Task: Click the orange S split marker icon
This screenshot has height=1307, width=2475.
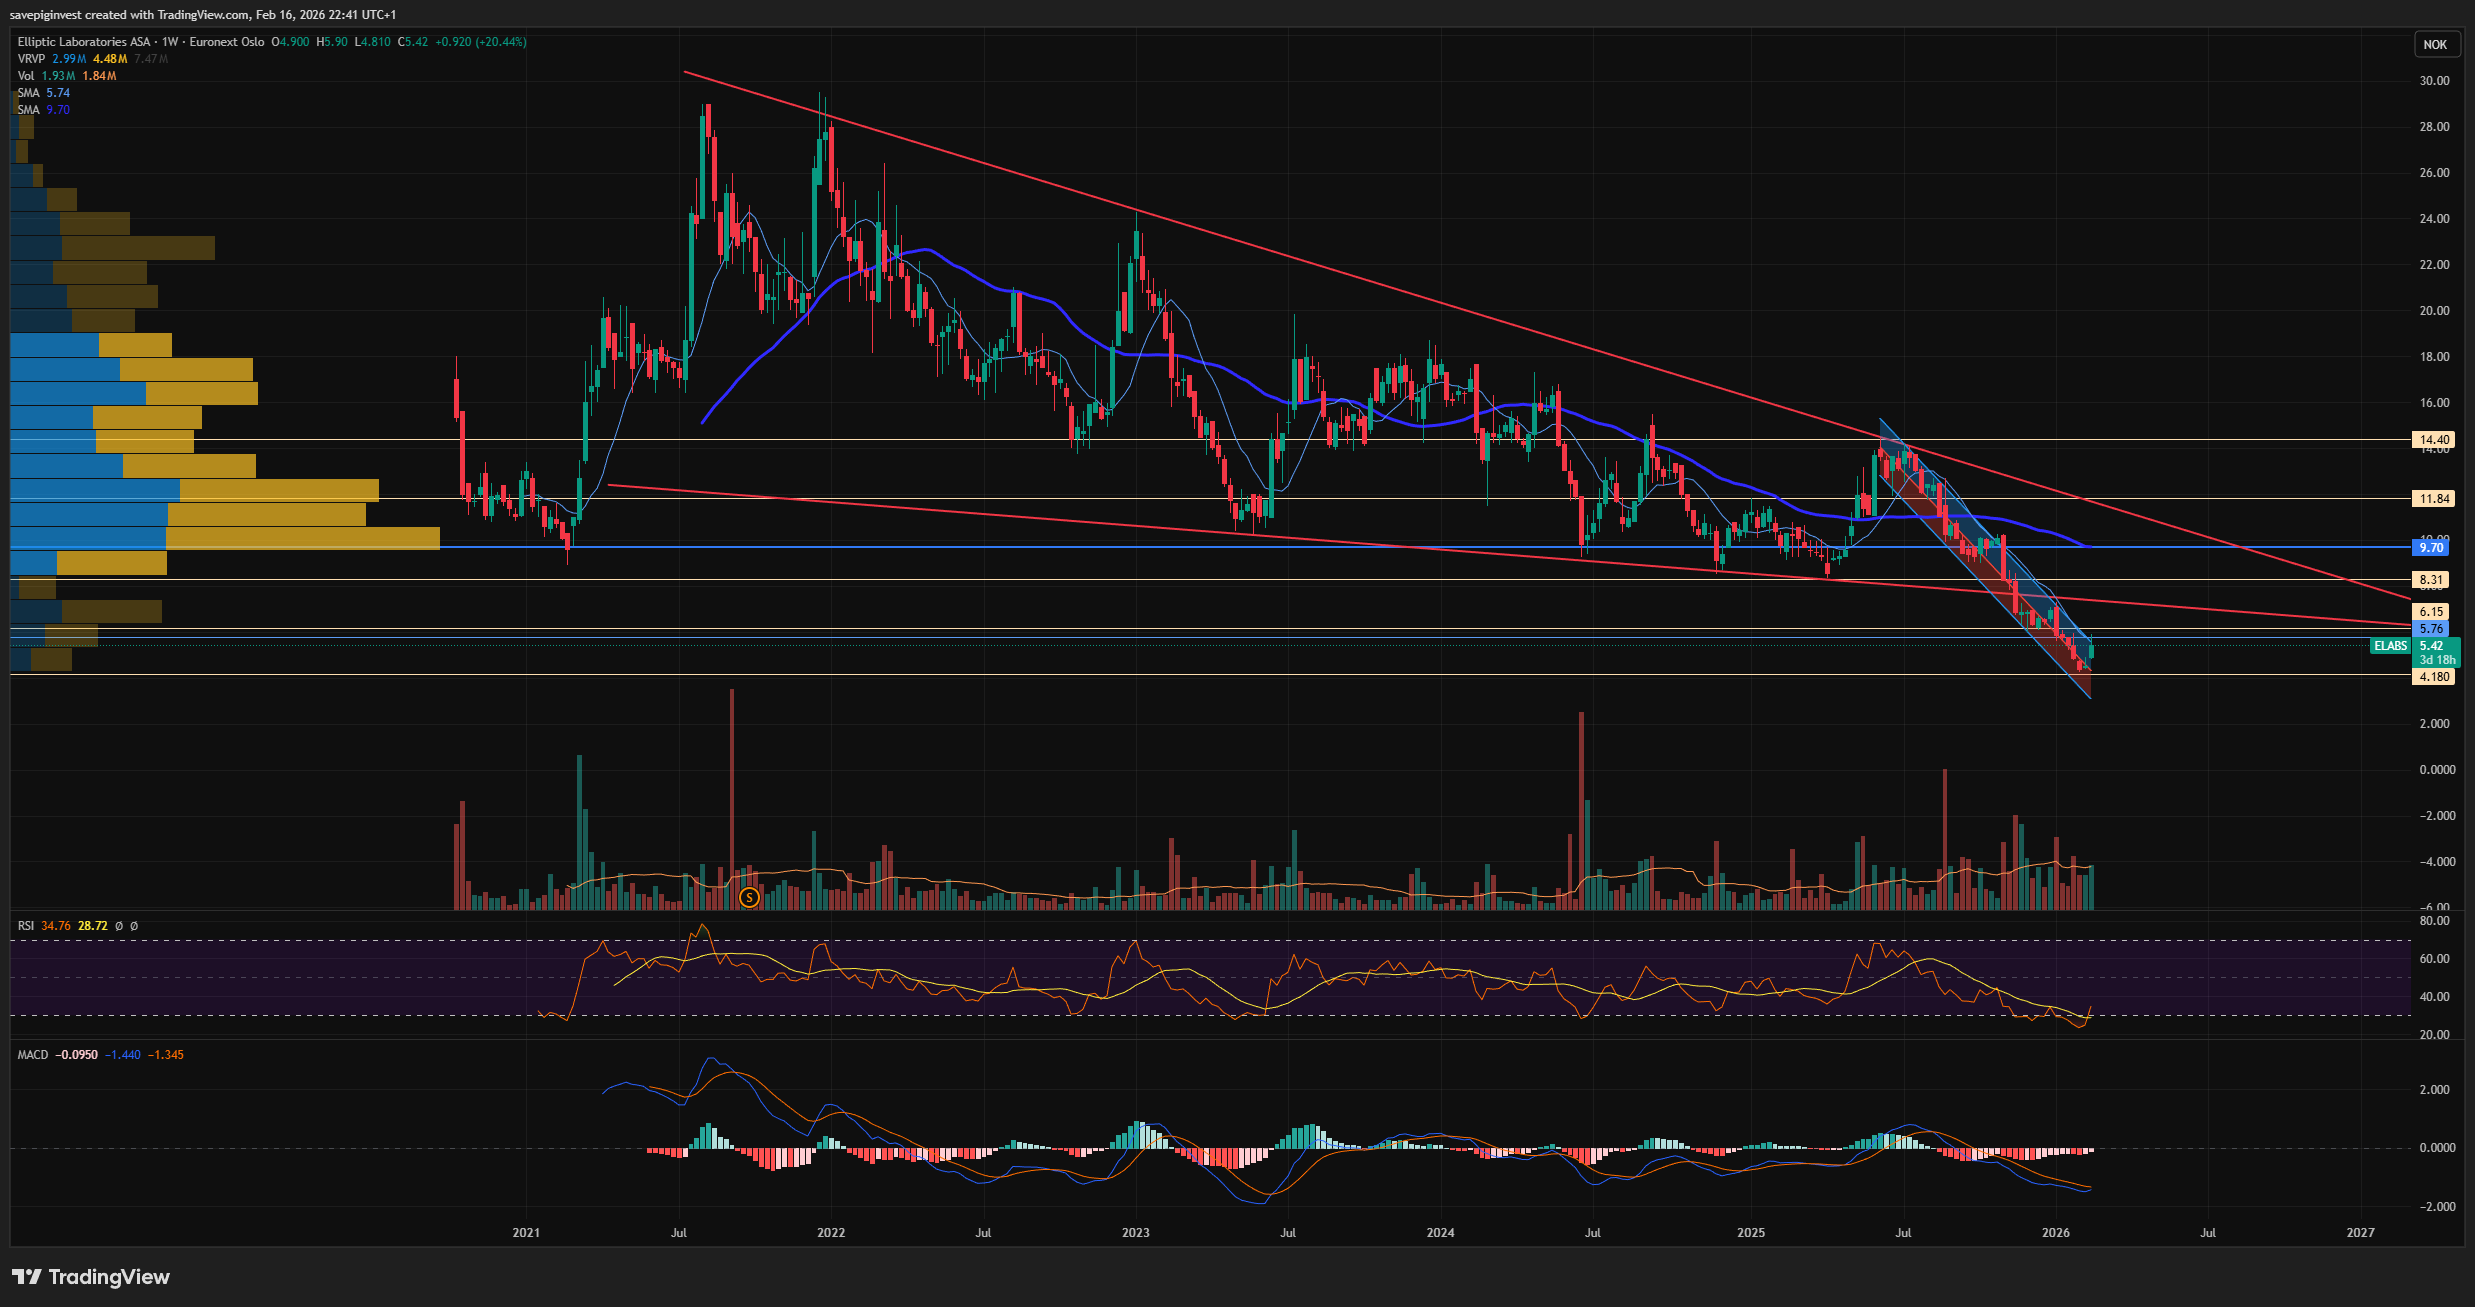Action: point(749,898)
